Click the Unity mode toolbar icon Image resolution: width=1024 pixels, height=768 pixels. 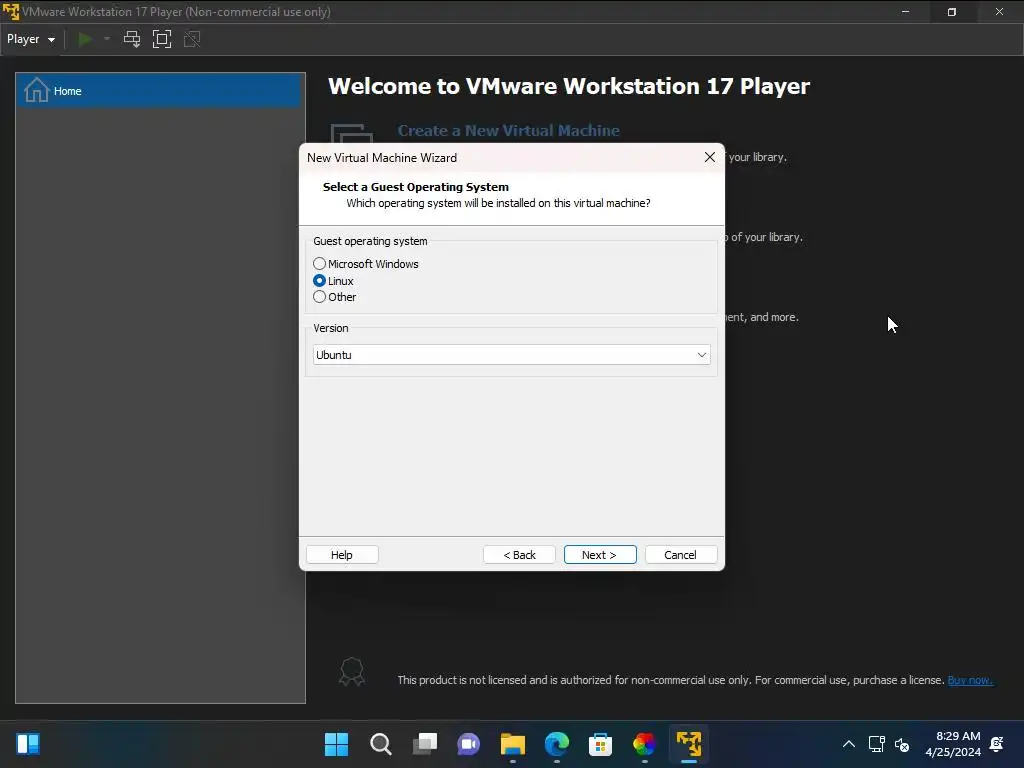coord(192,39)
